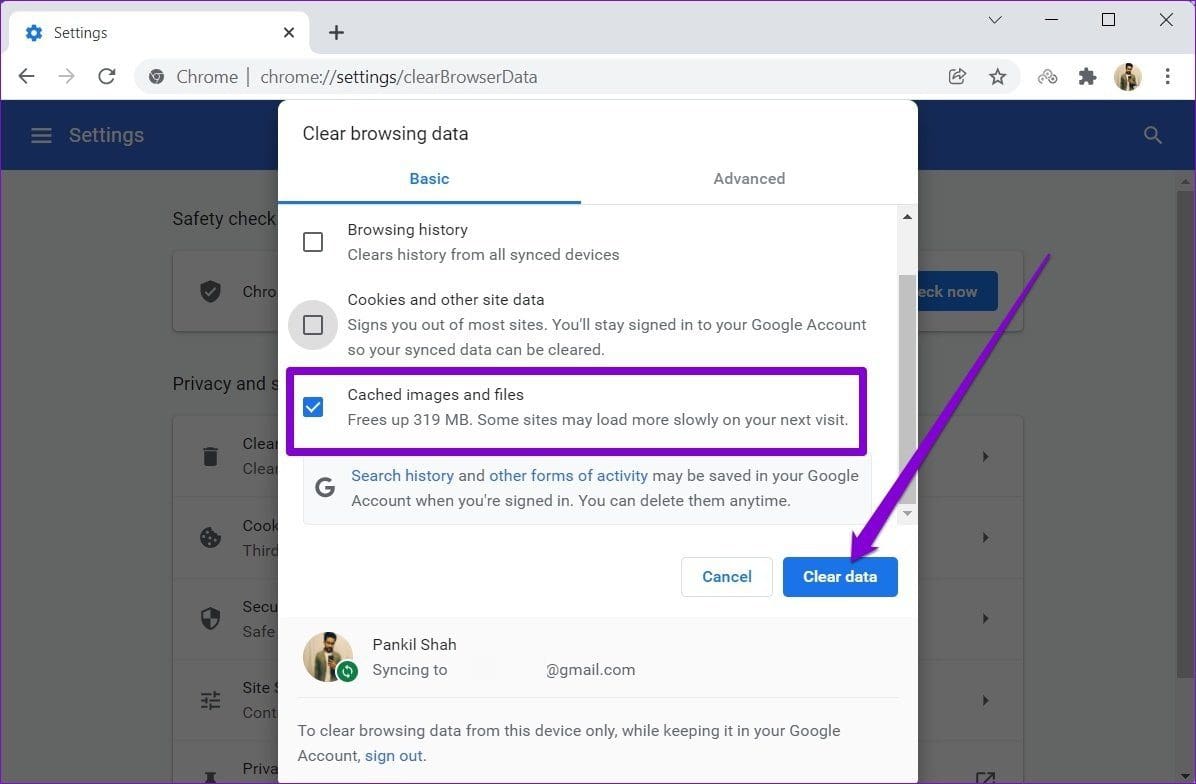Viewport: 1196px width, 784px height.
Task: Click the dialog vertical scrollbar thumb
Action: [907, 389]
